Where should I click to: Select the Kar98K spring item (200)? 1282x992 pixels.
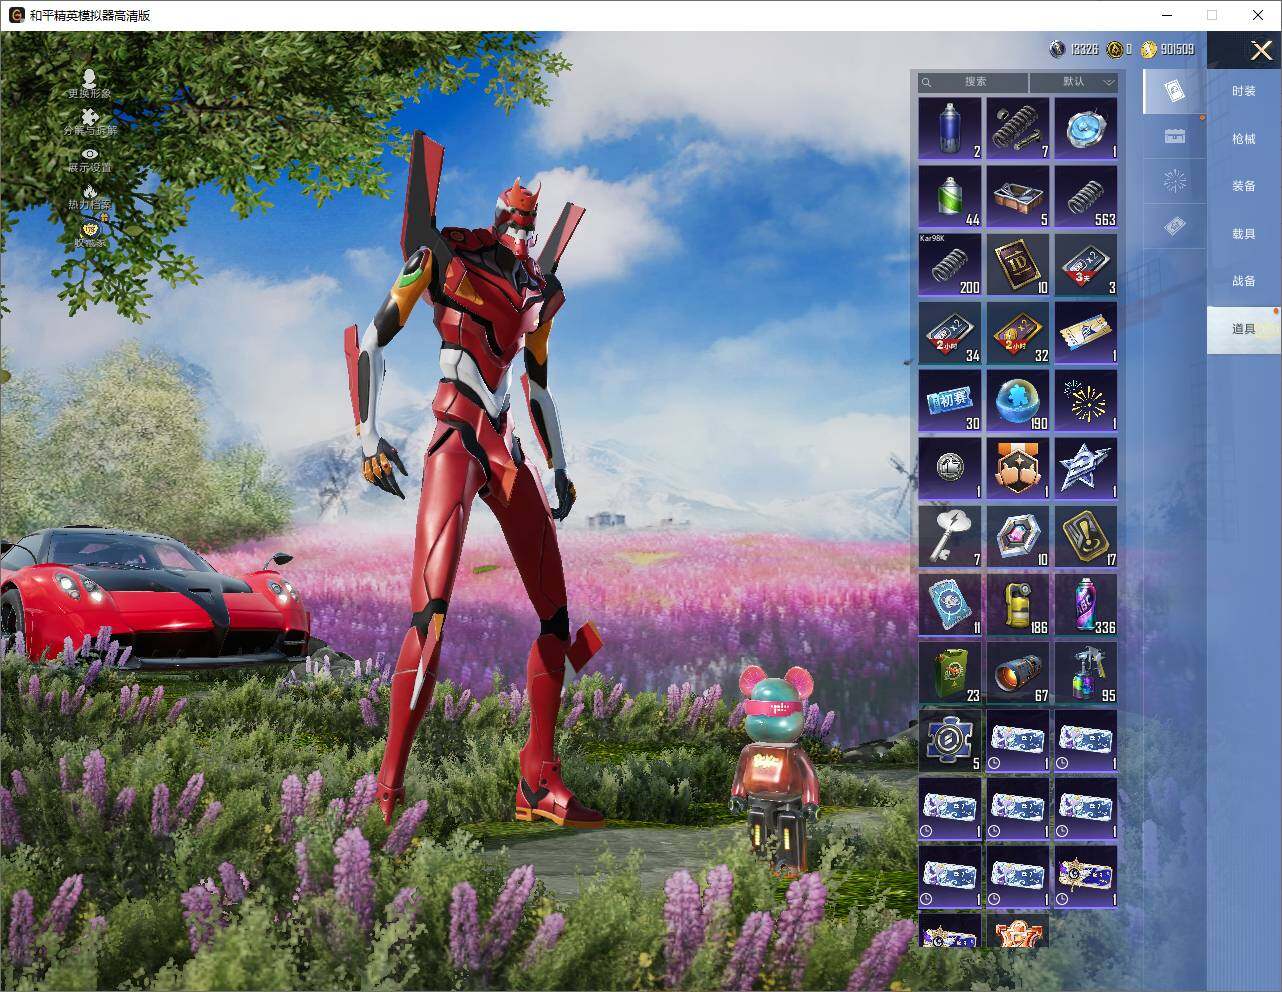[x=950, y=264]
